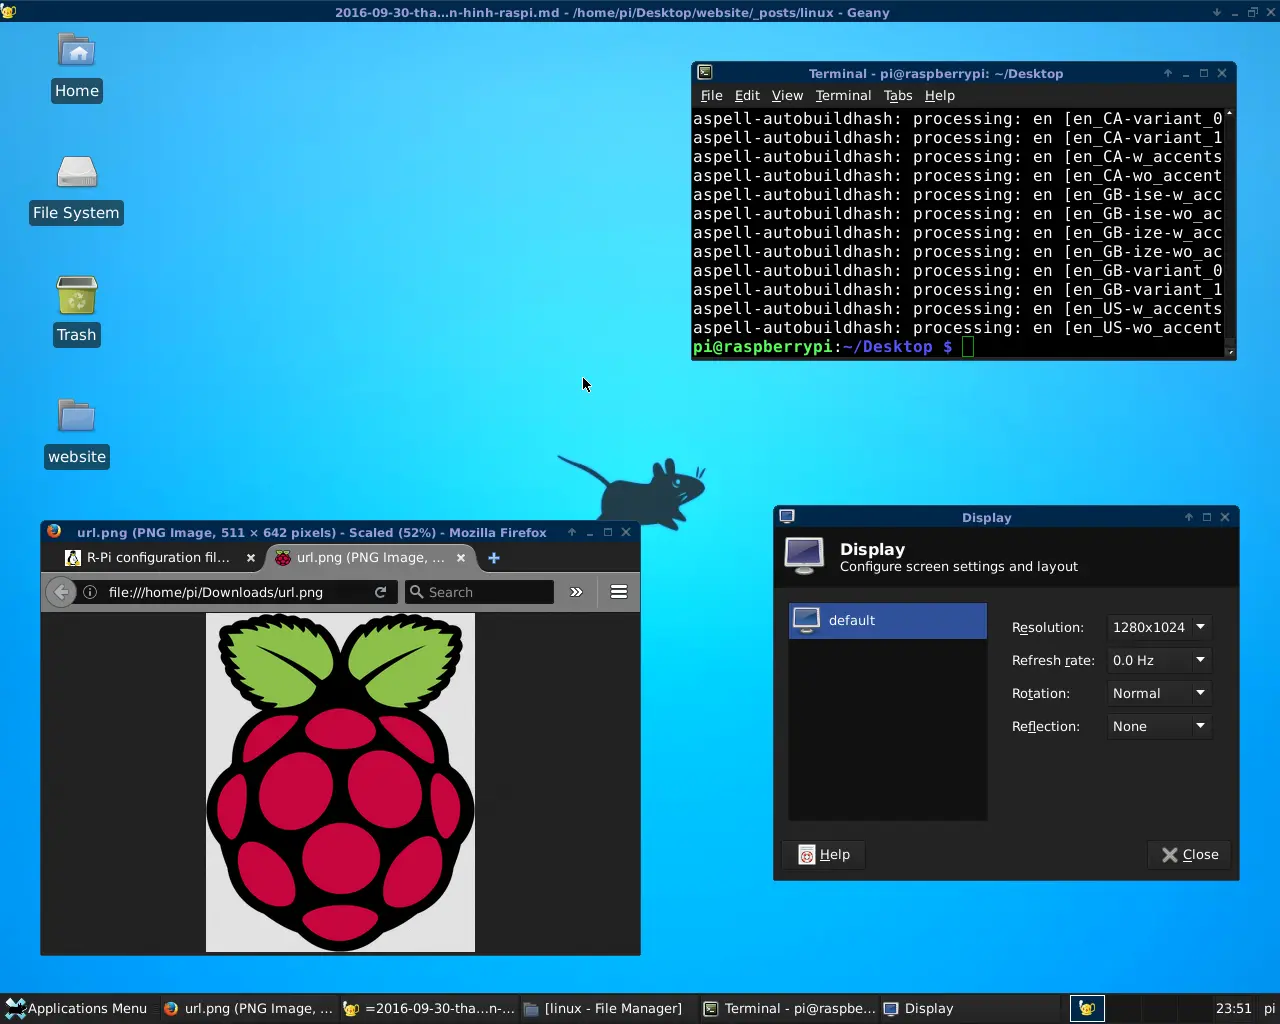Viewport: 1280px width, 1024px height.
Task: Open the Terminal menu in menu bar
Action: (843, 96)
